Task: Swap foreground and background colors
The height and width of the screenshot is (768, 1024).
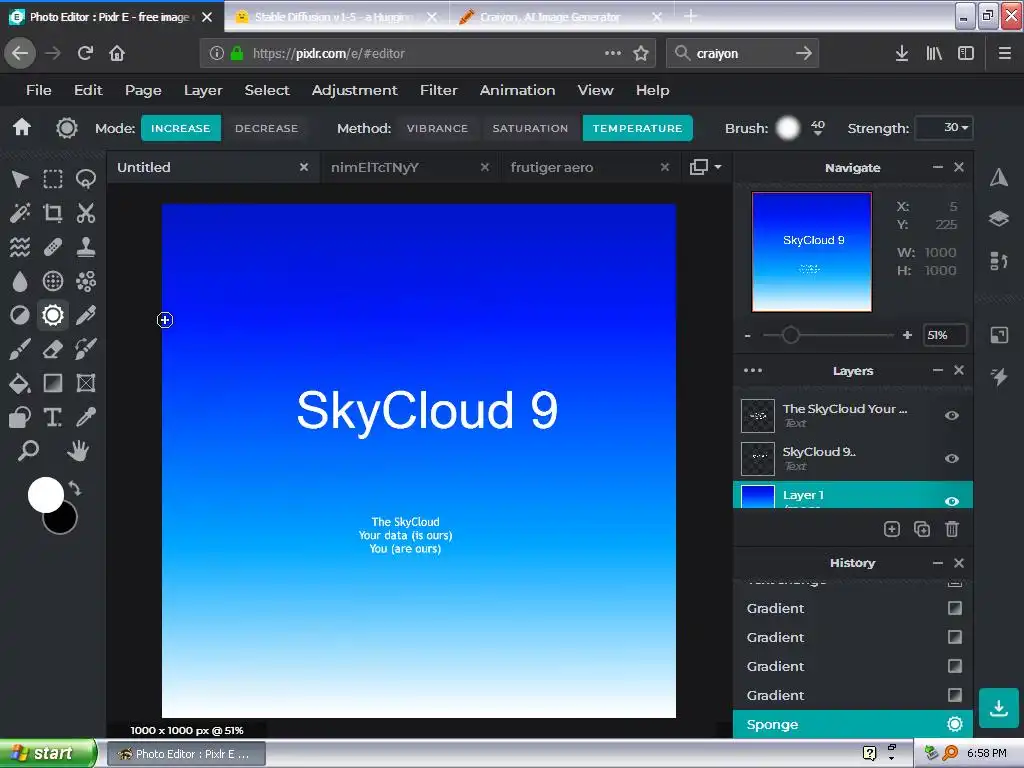Action: click(x=74, y=488)
